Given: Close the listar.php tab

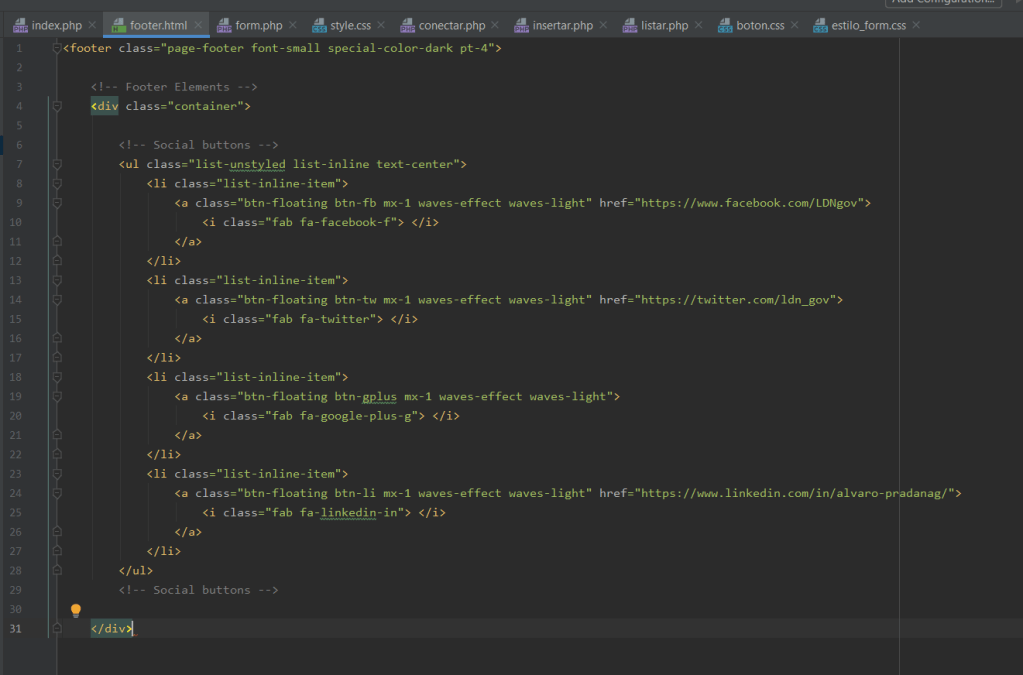Looking at the screenshot, I should (x=698, y=25).
